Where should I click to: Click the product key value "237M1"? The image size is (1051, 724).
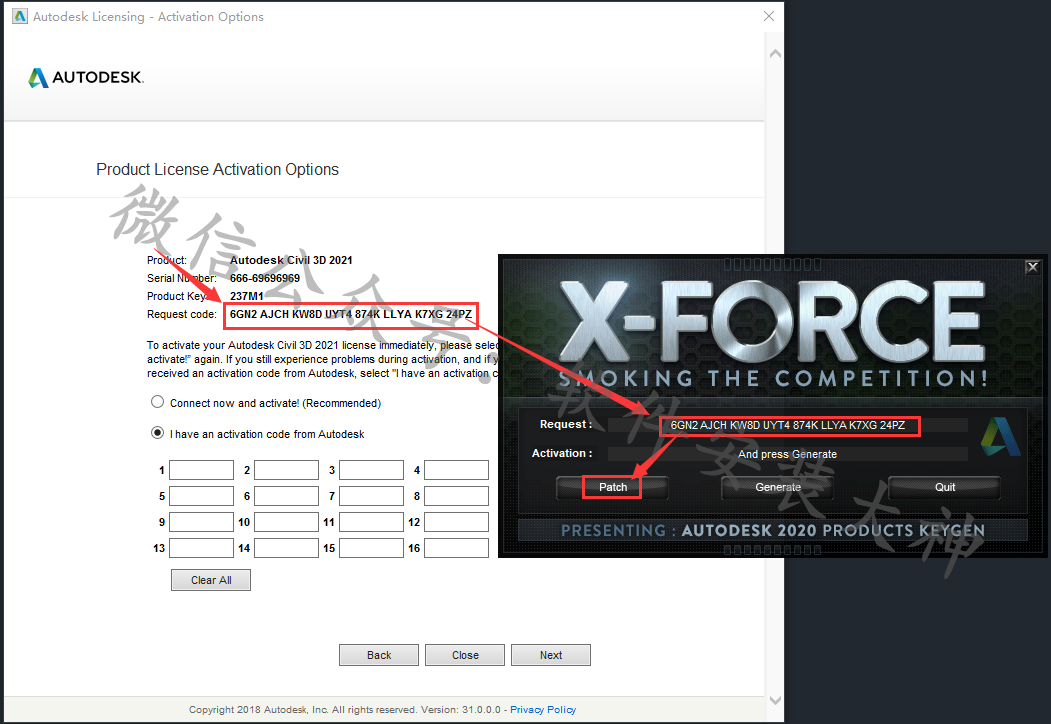[247, 296]
